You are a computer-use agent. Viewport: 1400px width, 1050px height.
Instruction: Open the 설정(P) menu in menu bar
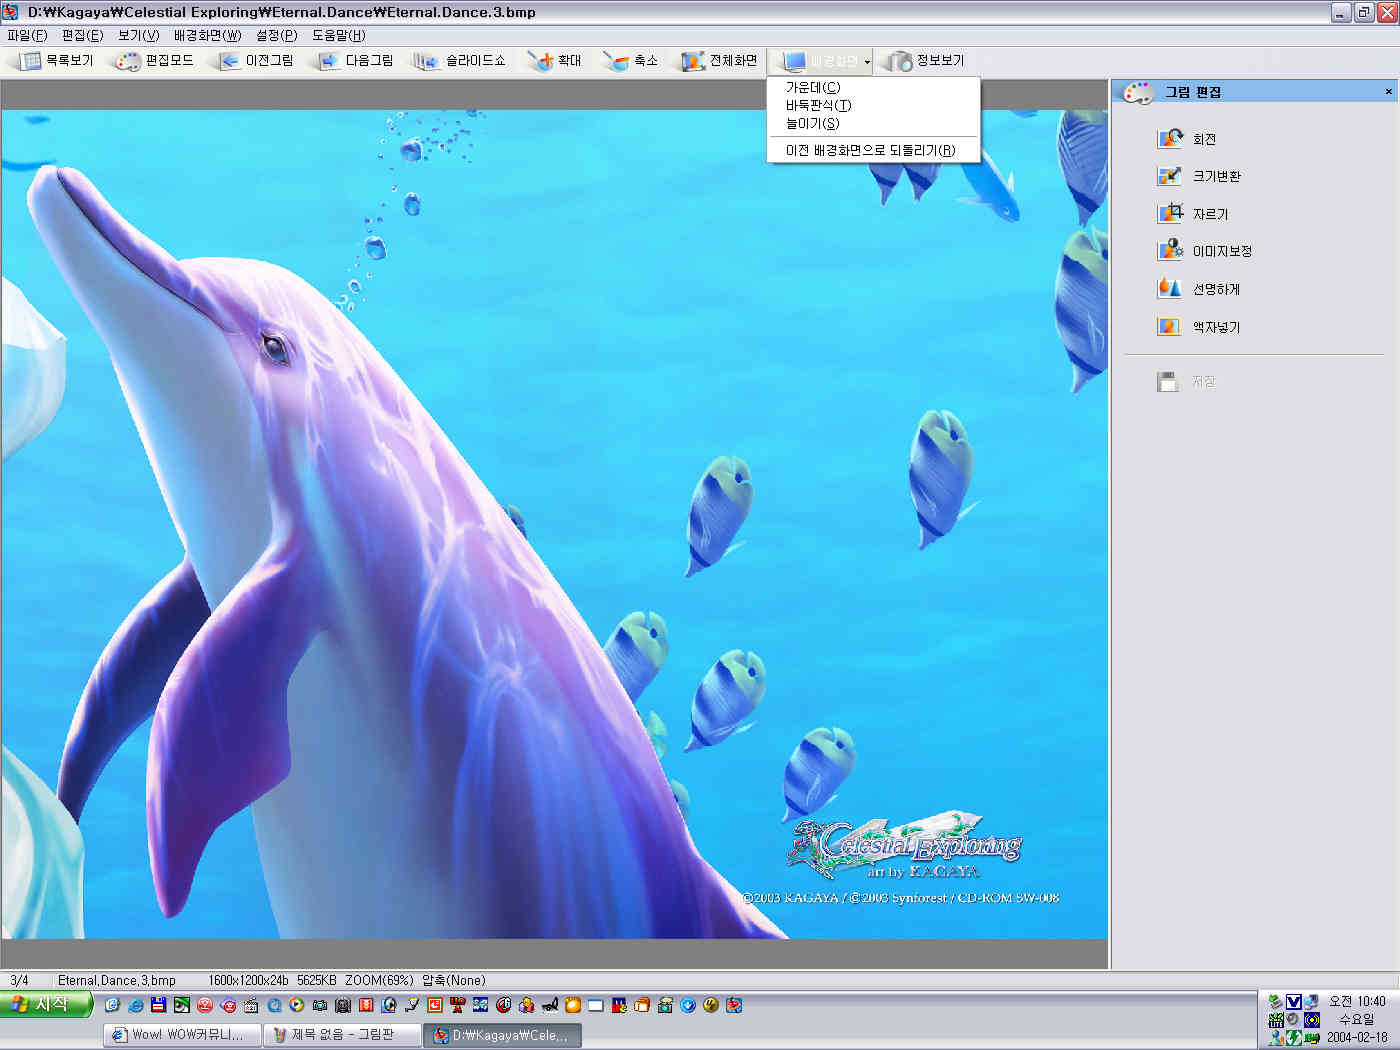276,35
